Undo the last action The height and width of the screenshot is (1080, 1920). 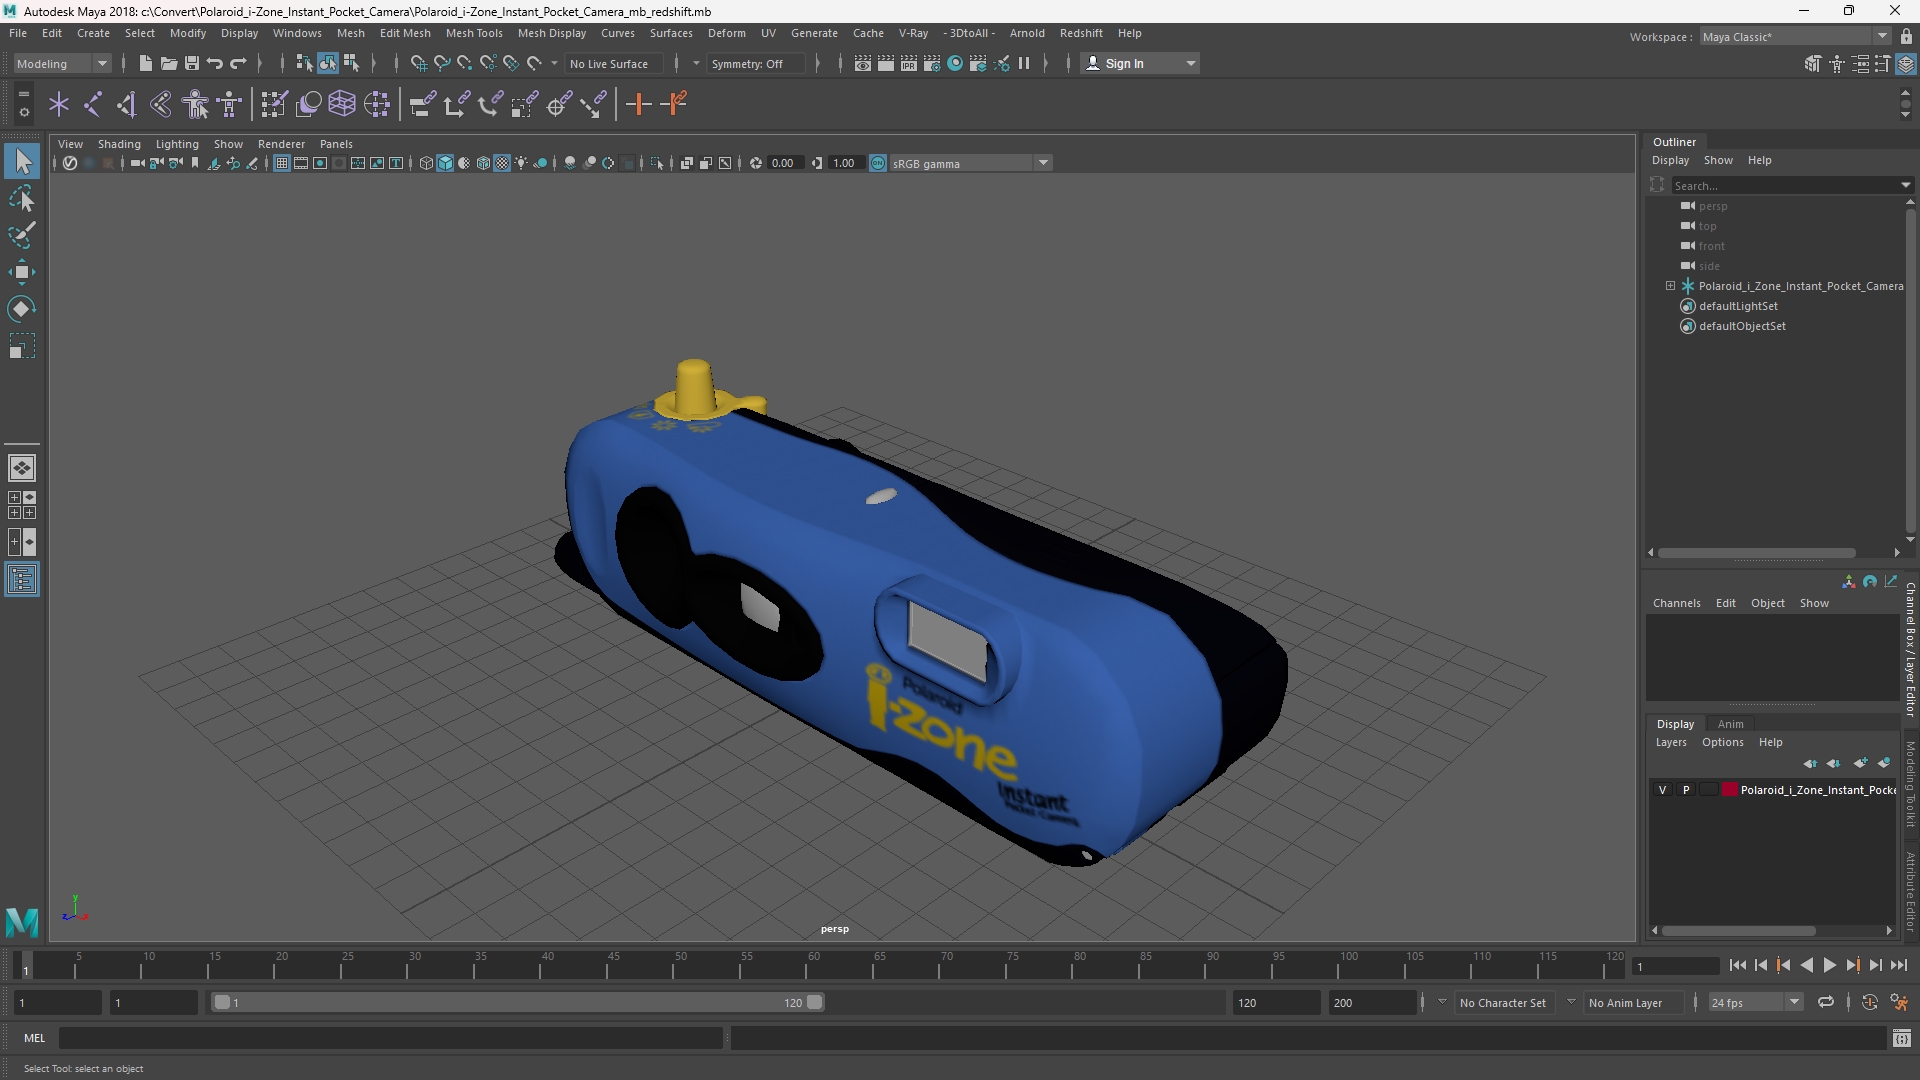point(215,63)
